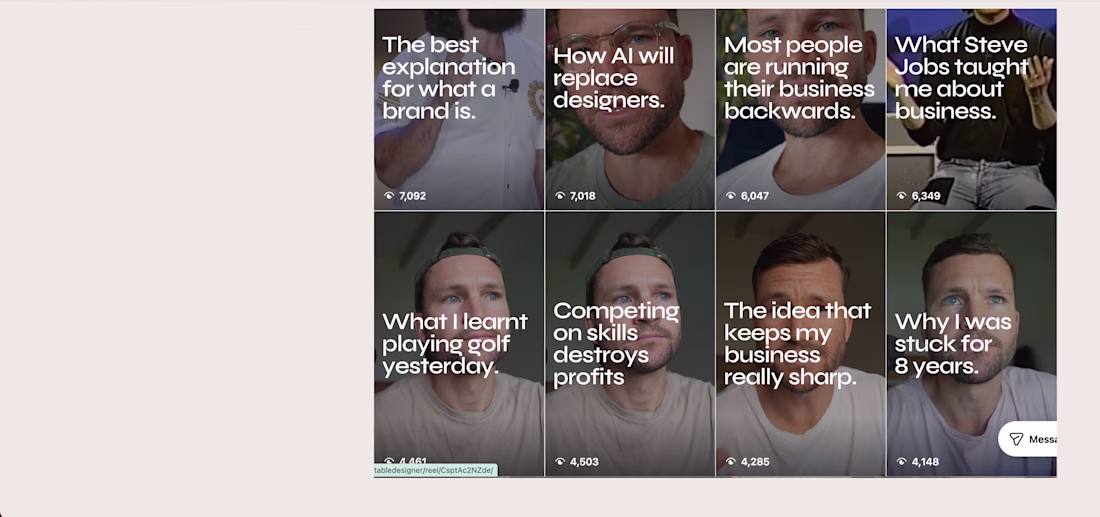The width and height of the screenshot is (1100, 517).
Task: Click the 6,349 view count number
Action: (926, 196)
